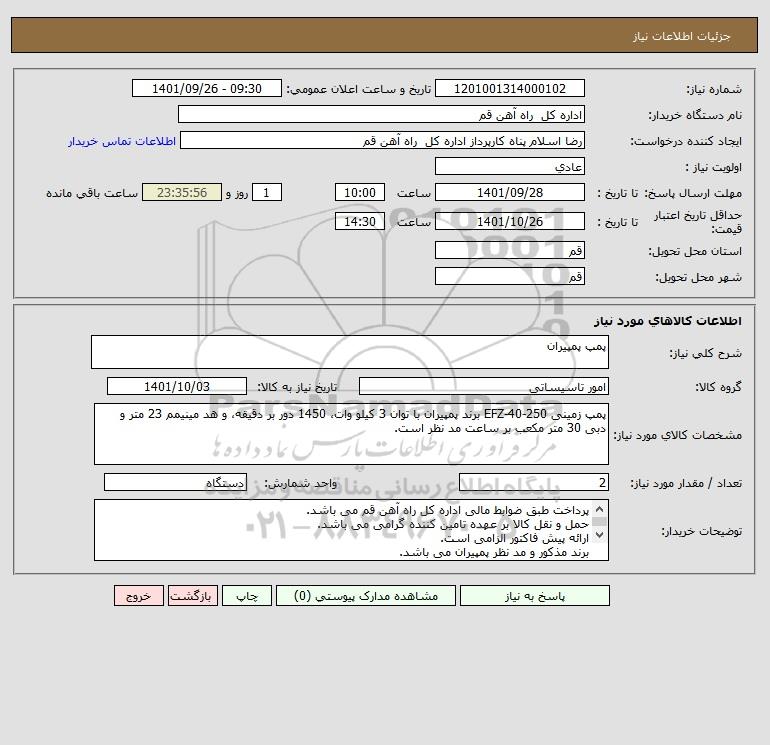Click delivery province field قم
The width and height of the screenshot is (770, 745).
[510, 250]
